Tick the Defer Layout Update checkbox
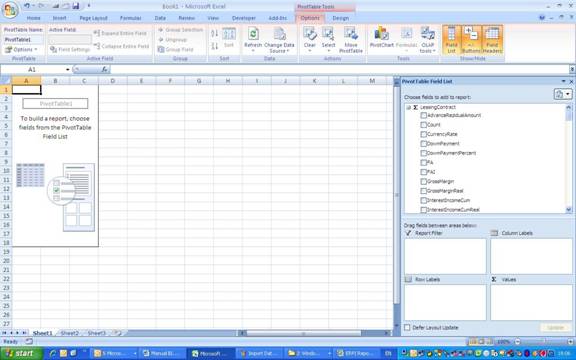 pyautogui.click(x=407, y=327)
